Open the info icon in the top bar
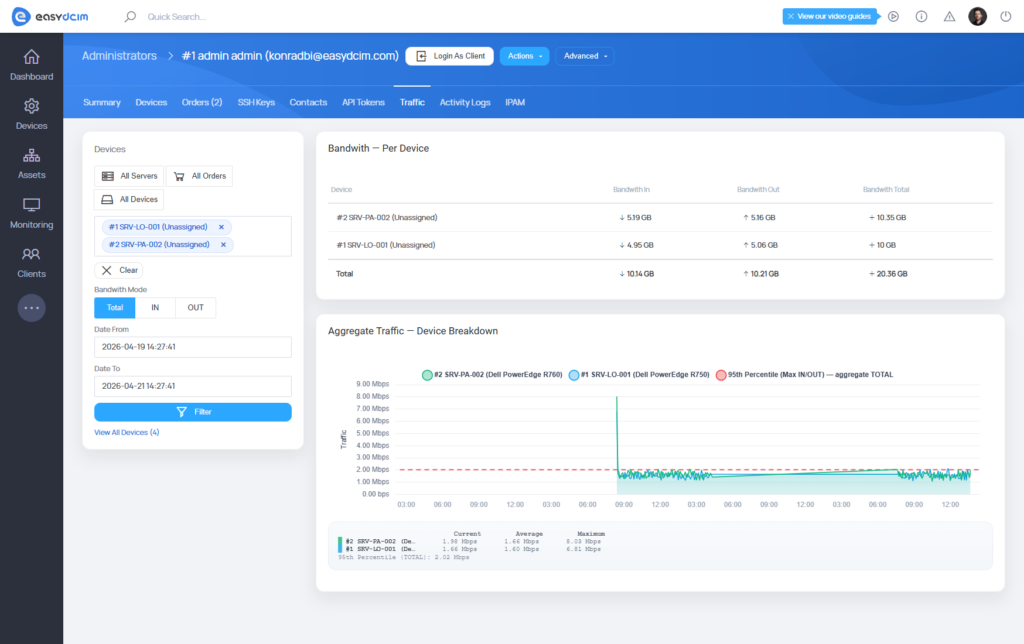 [921, 16]
